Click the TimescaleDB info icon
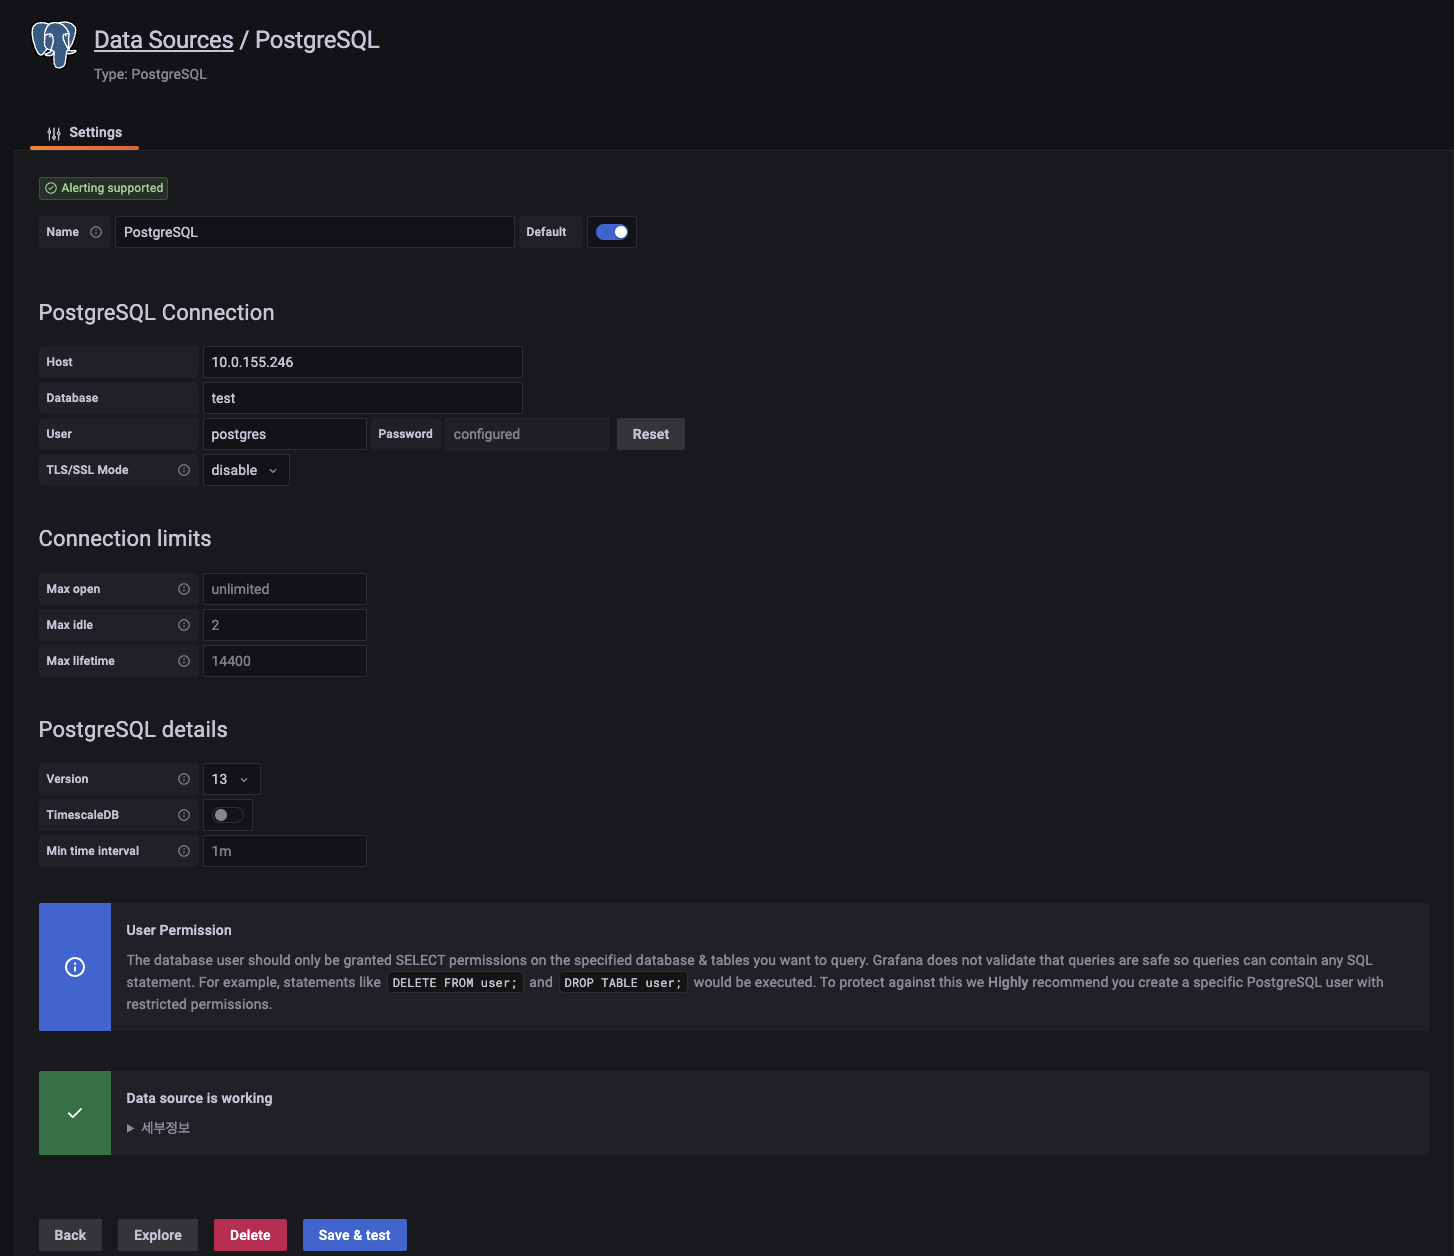Image resolution: width=1454 pixels, height=1256 pixels. (x=184, y=815)
